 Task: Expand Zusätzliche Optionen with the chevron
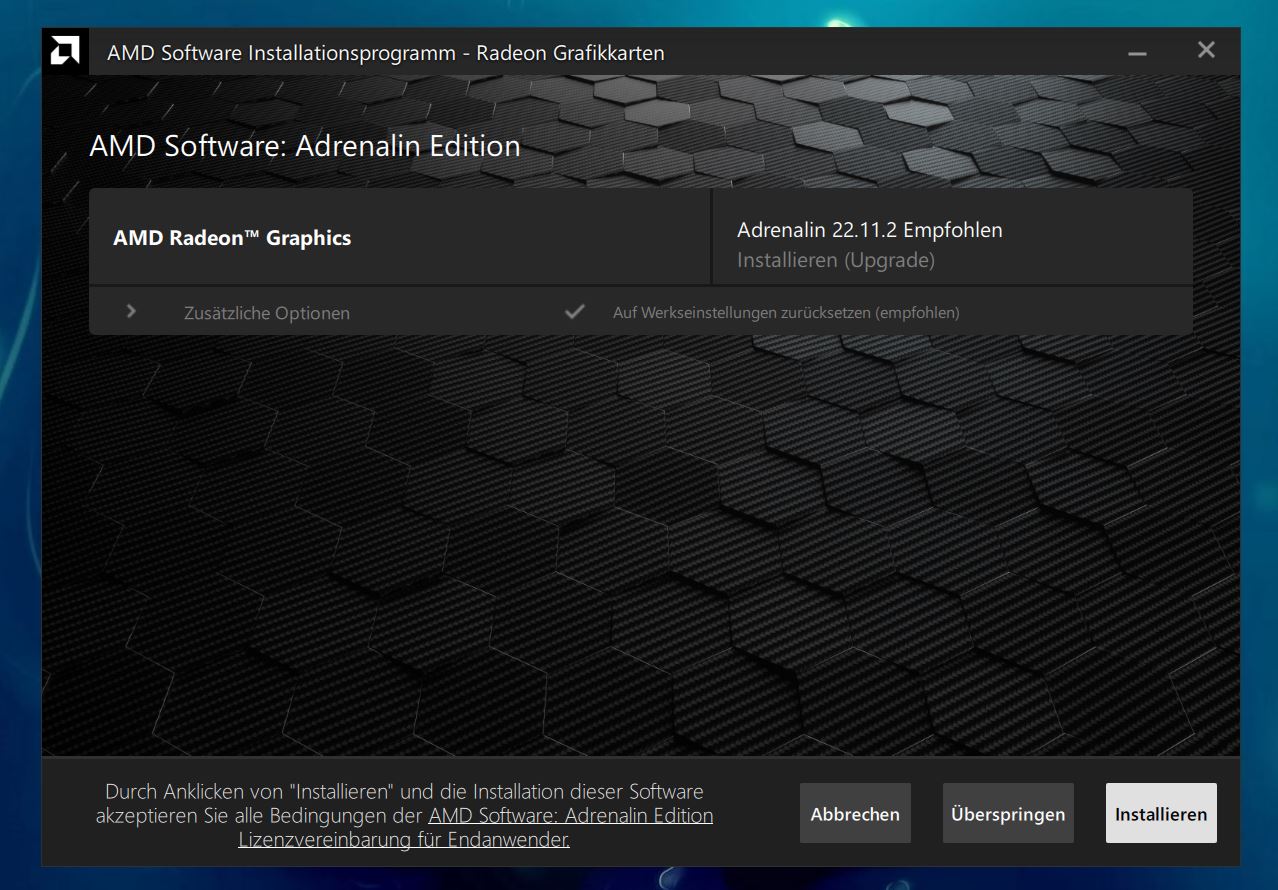tap(131, 311)
